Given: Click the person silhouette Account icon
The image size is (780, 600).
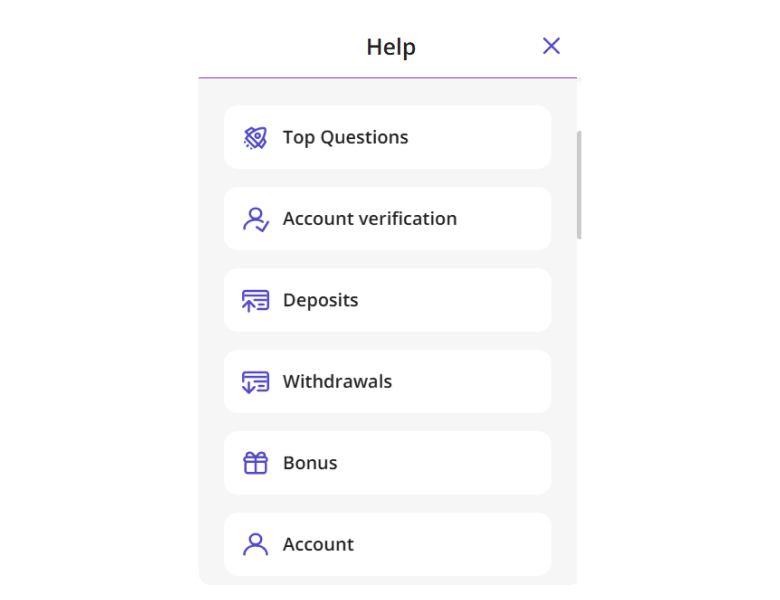Looking at the screenshot, I should [256, 545].
